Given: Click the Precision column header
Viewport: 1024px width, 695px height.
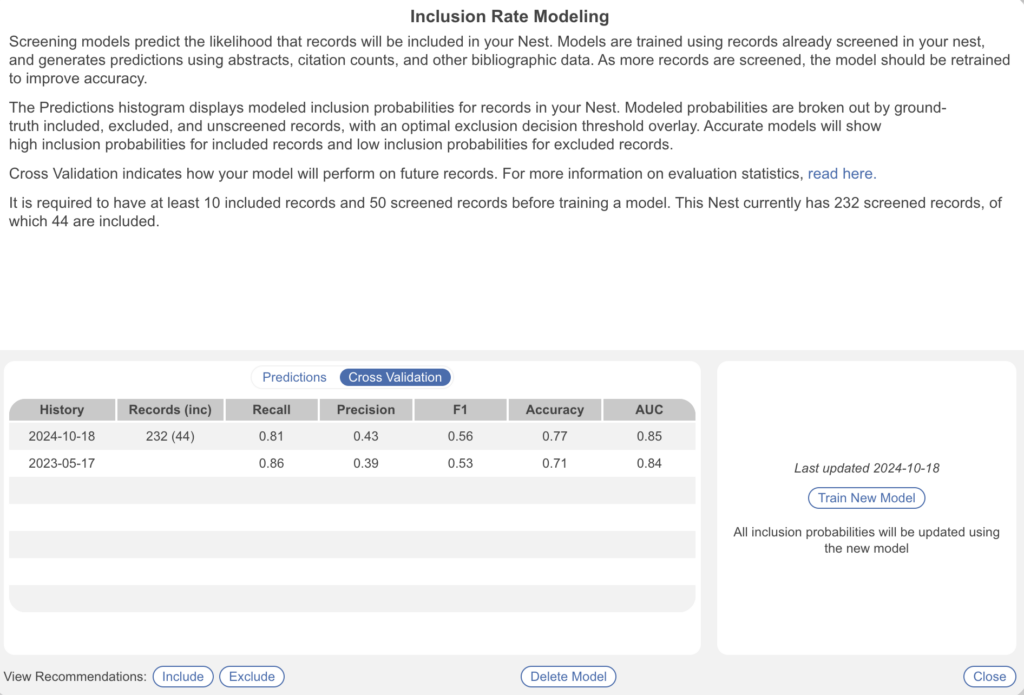Looking at the screenshot, I should point(365,409).
